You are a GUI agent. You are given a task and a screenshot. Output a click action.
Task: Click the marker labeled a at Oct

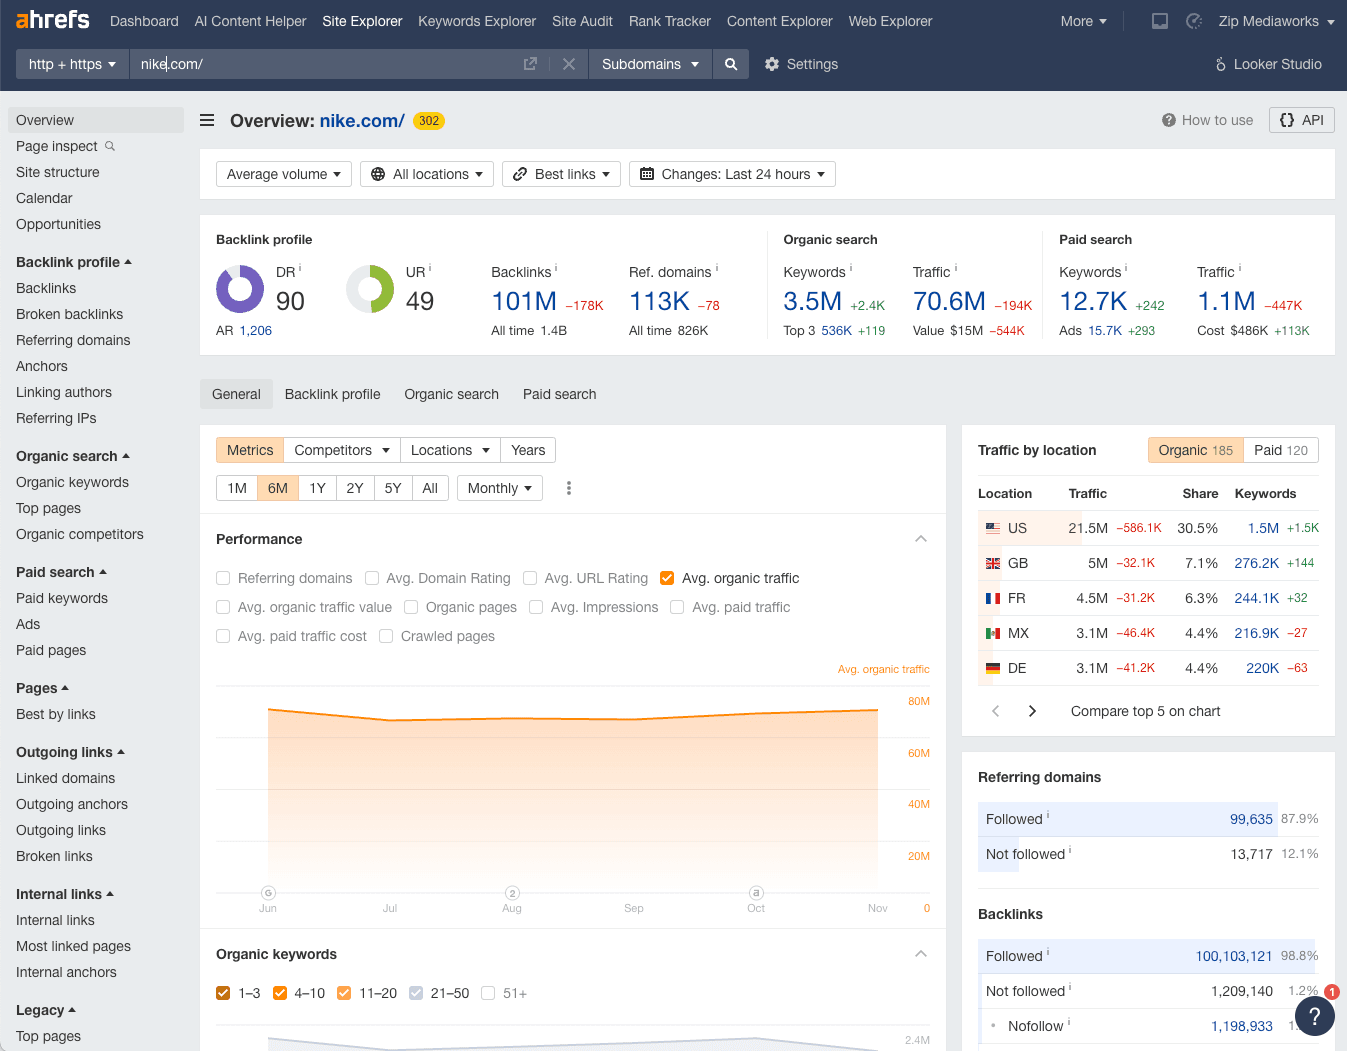click(x=756, y=893)
